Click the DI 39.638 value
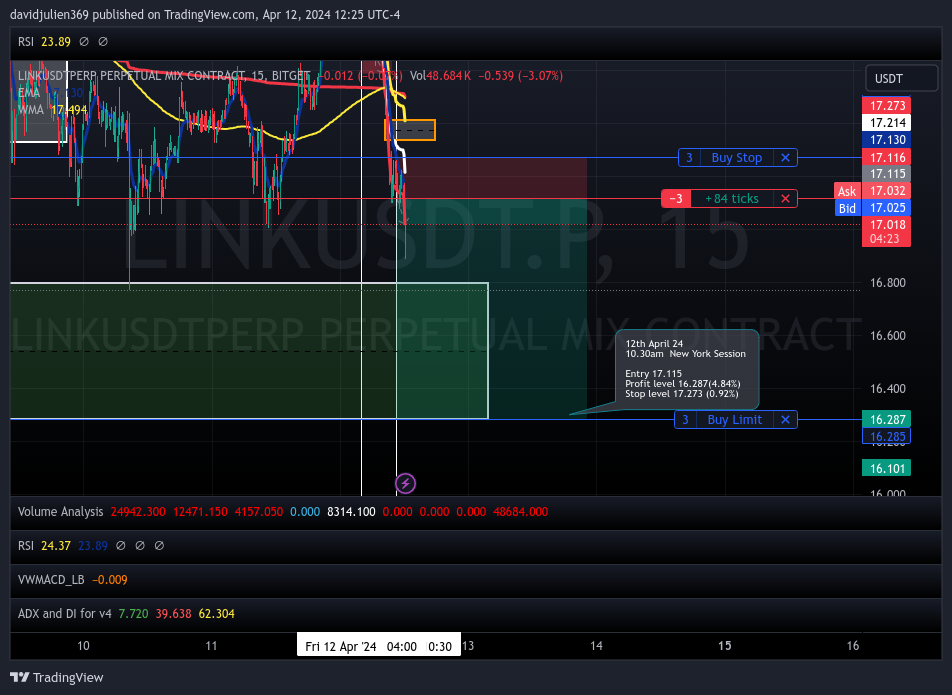This screenshot has height=695, width=952. pos(173,614)
